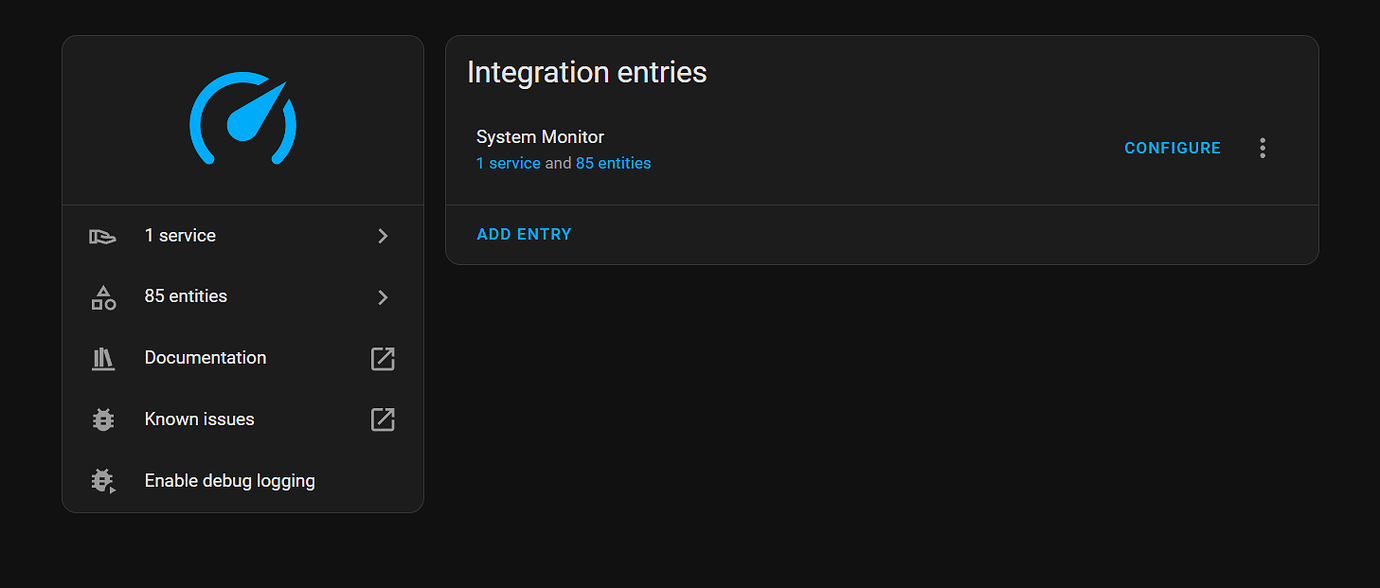Enable debug logging for System Monitor
Image resolution: width=1380 pixels, height=588 pixels.
pyautogui.click(x=230, y=480)
